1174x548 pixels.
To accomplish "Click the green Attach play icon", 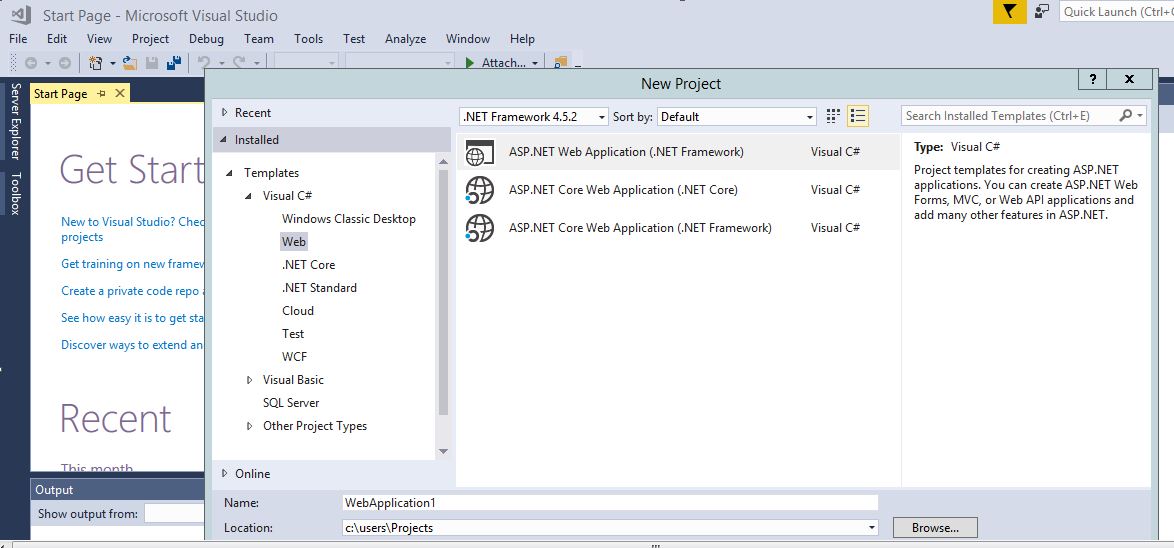I will pos(469,63).
